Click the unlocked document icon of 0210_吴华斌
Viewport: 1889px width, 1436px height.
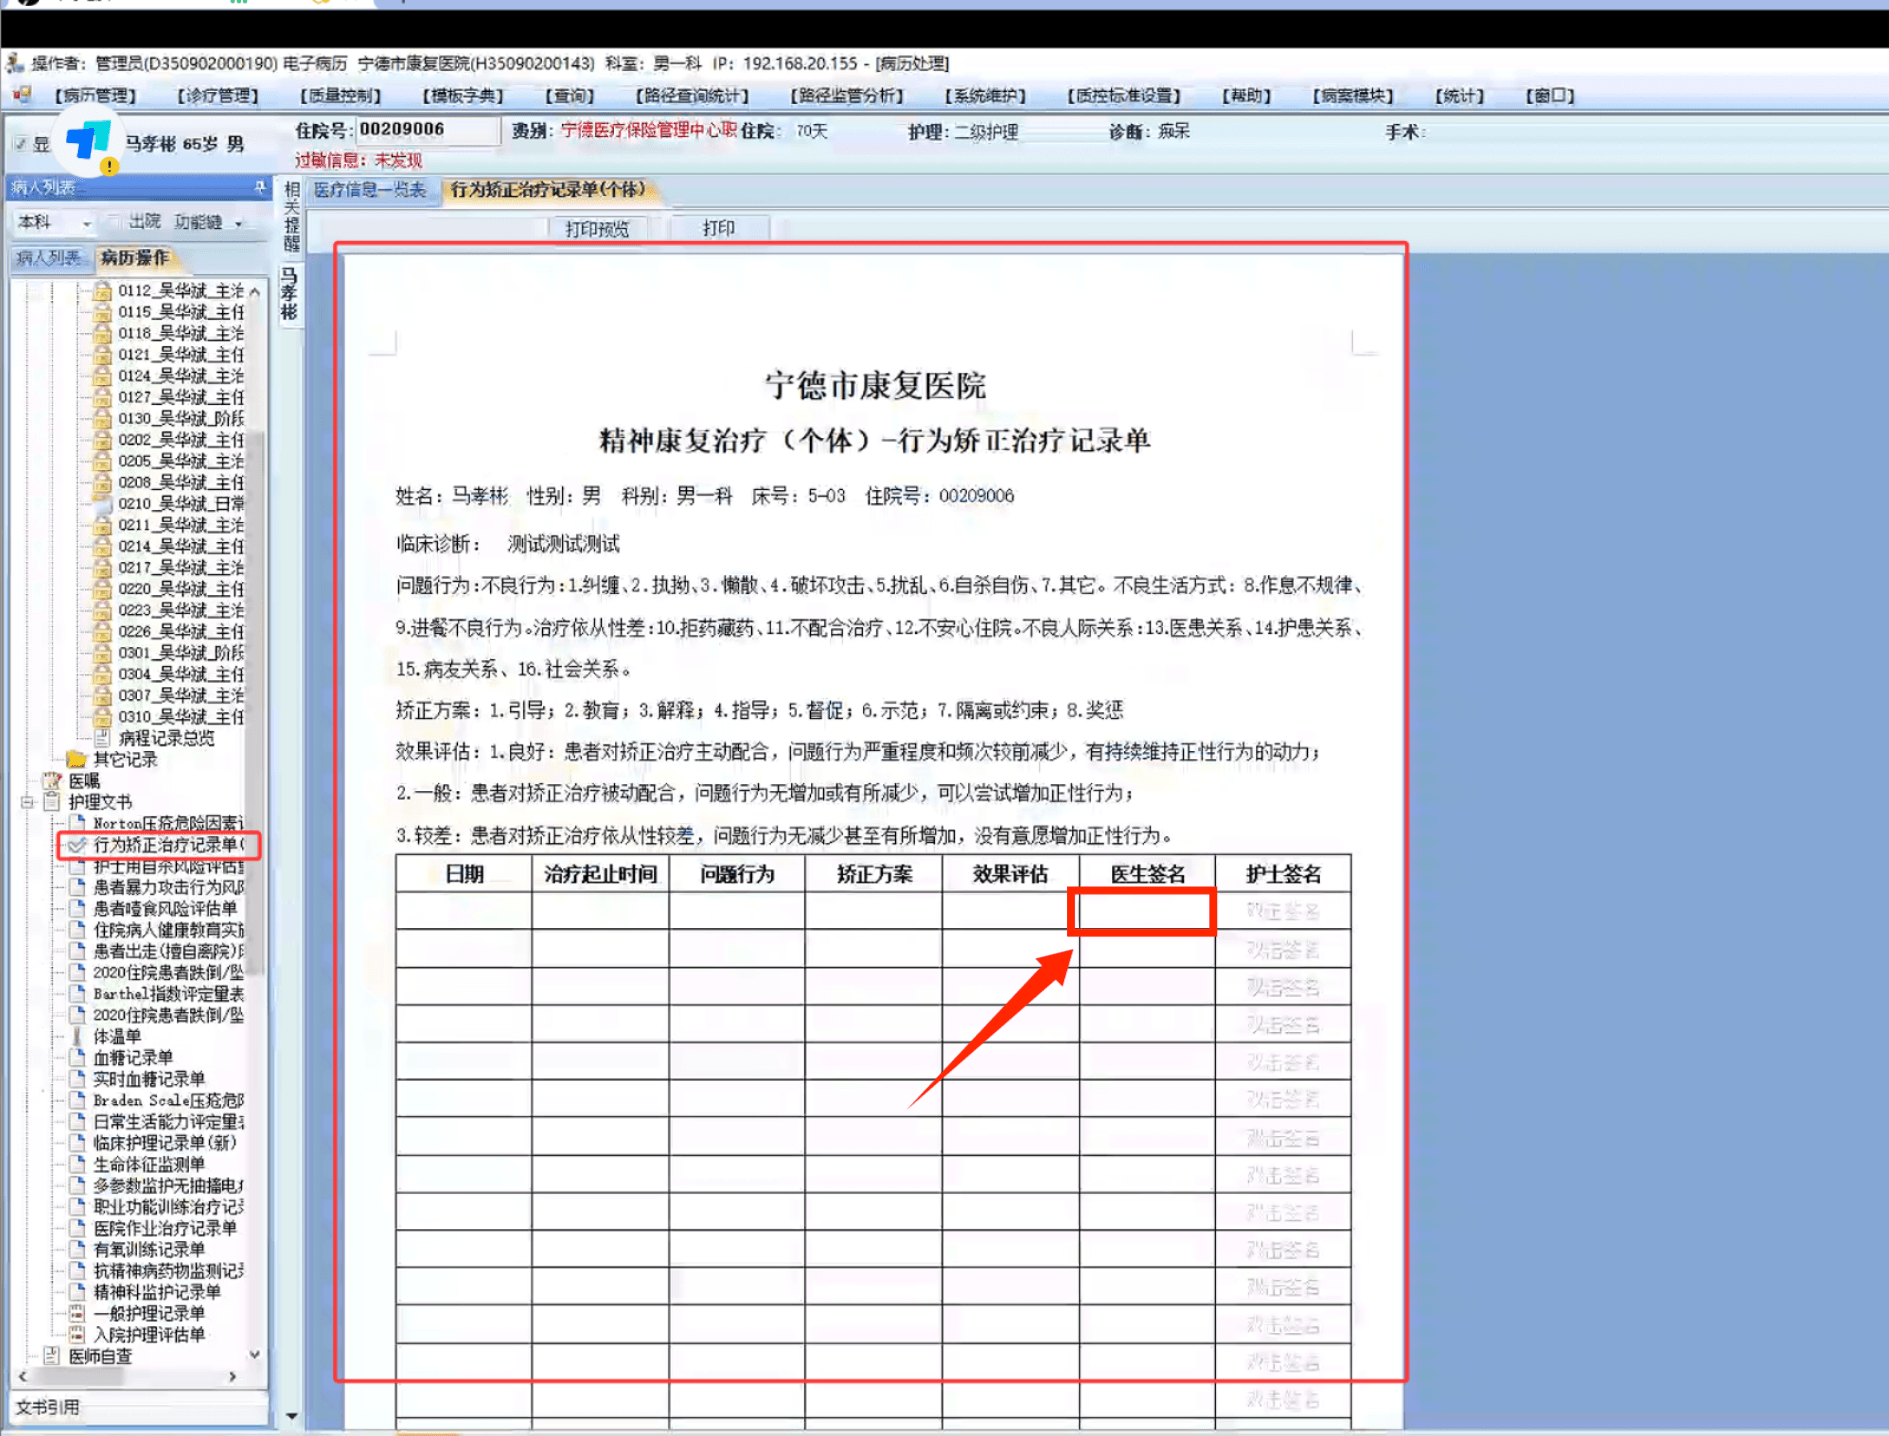coord(102,504)
